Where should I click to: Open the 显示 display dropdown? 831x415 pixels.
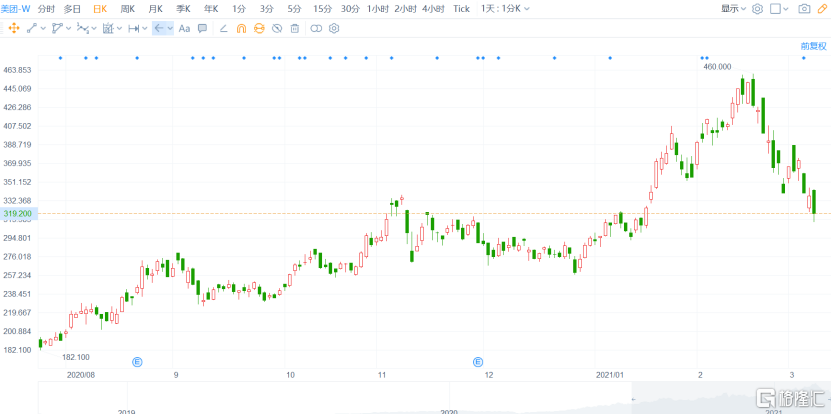click(734, 9)
